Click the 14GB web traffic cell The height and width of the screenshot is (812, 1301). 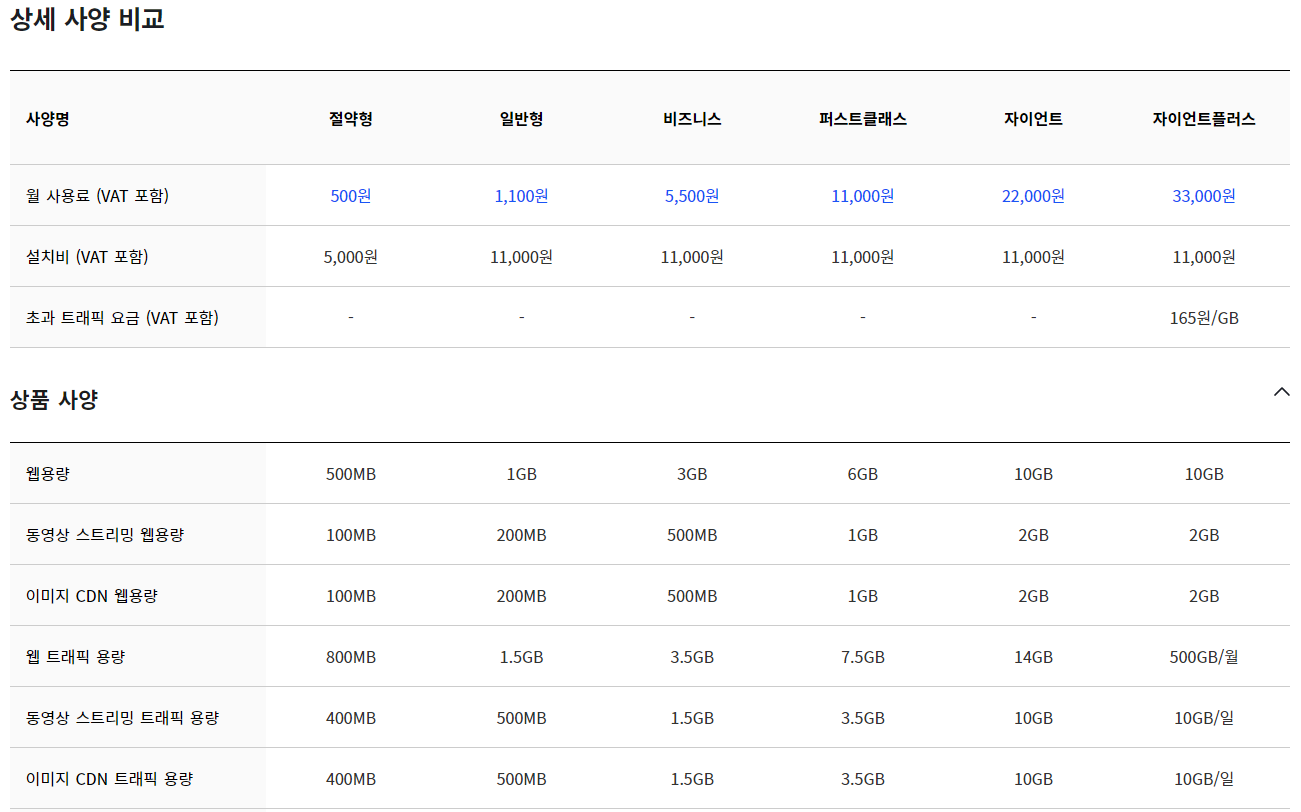1033,657
